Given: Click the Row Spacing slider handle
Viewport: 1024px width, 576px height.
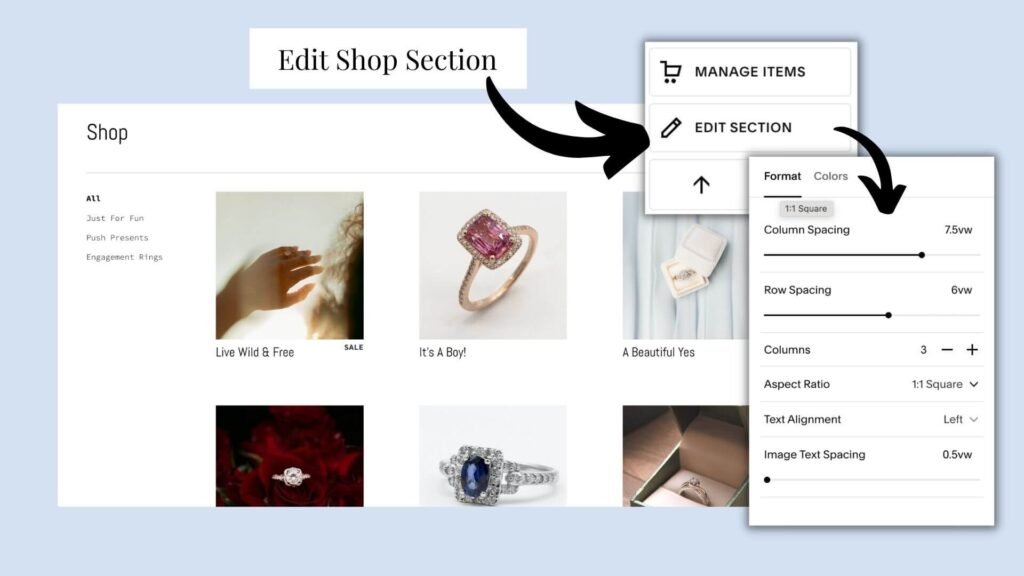Looking at the screenshot, I should point(888,315).
